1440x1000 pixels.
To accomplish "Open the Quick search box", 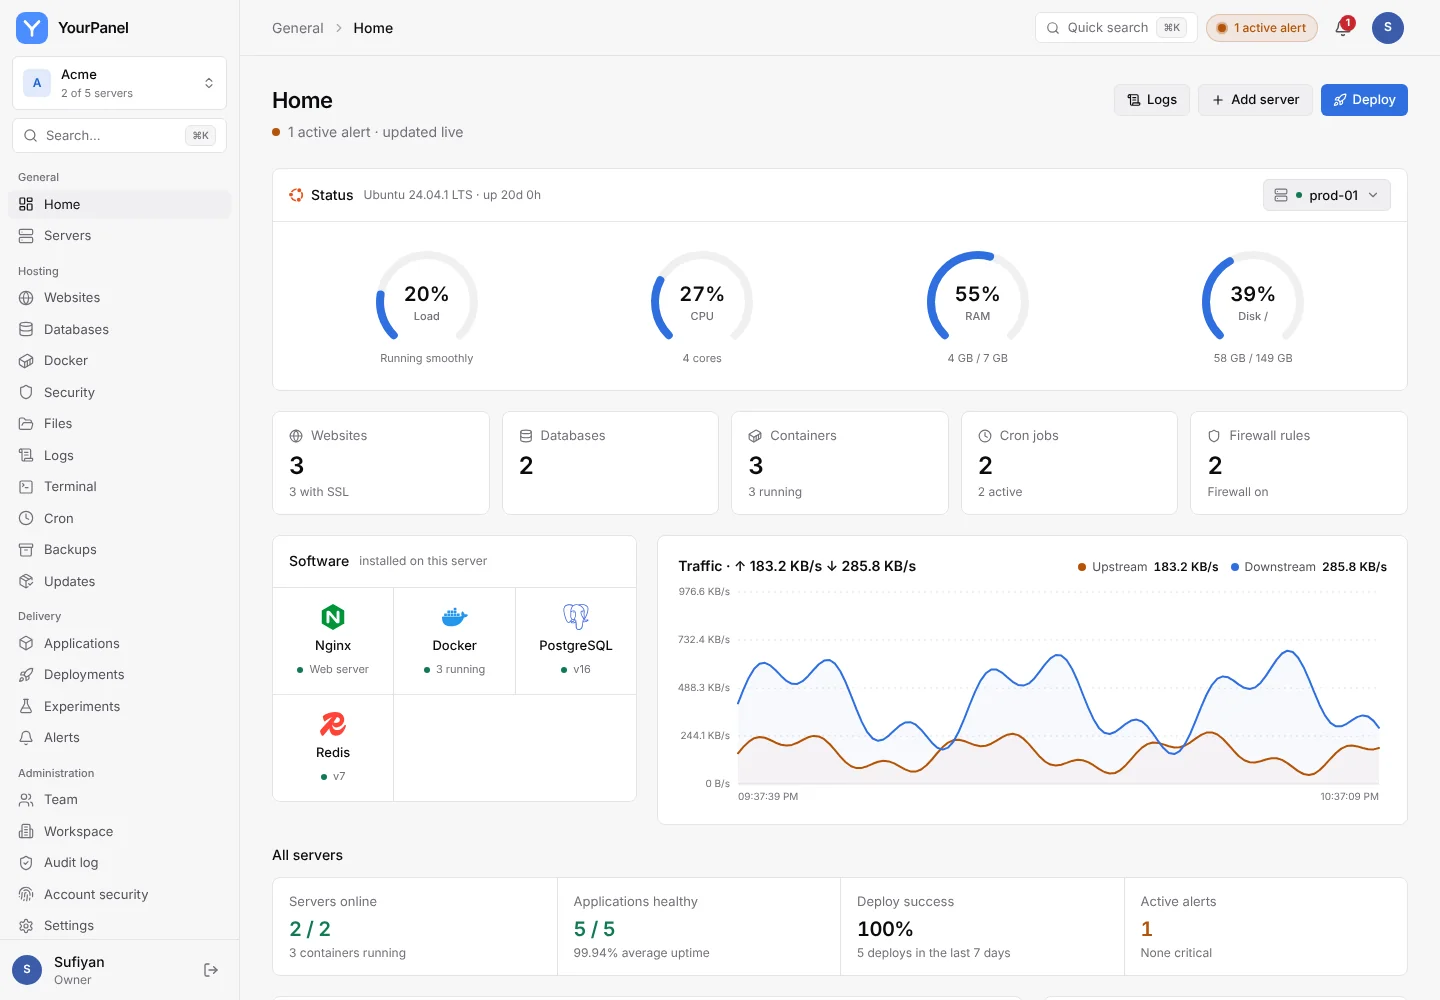I will [1116, 28].
